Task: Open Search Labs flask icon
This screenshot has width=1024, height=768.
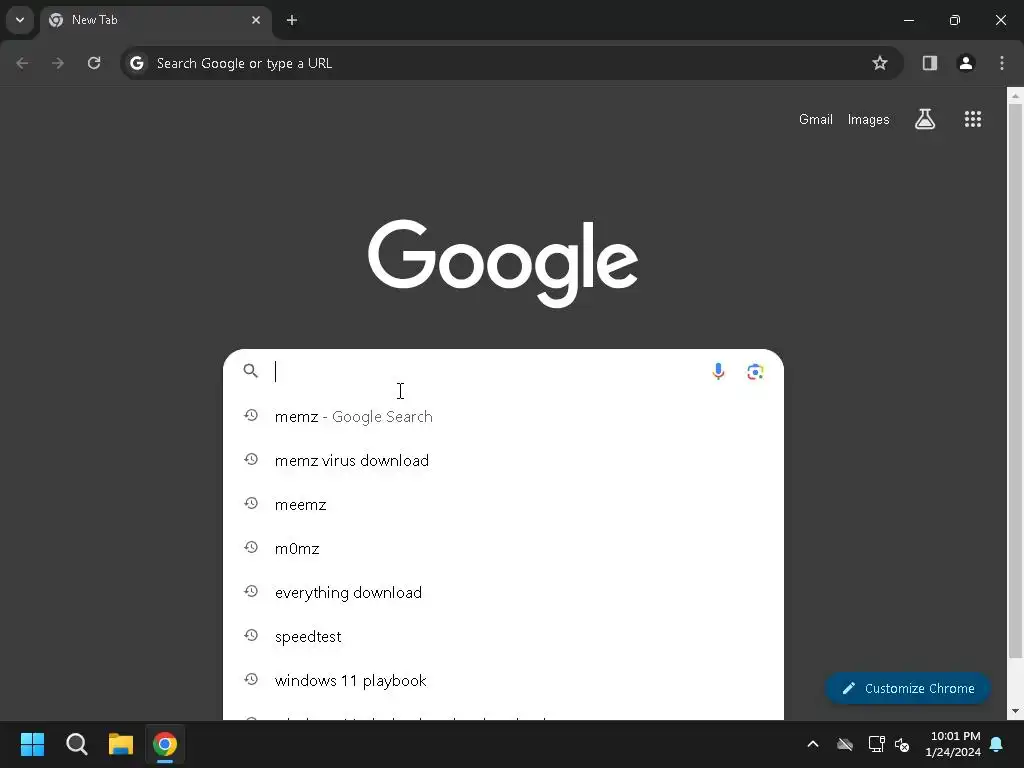Action: [925, 119]
